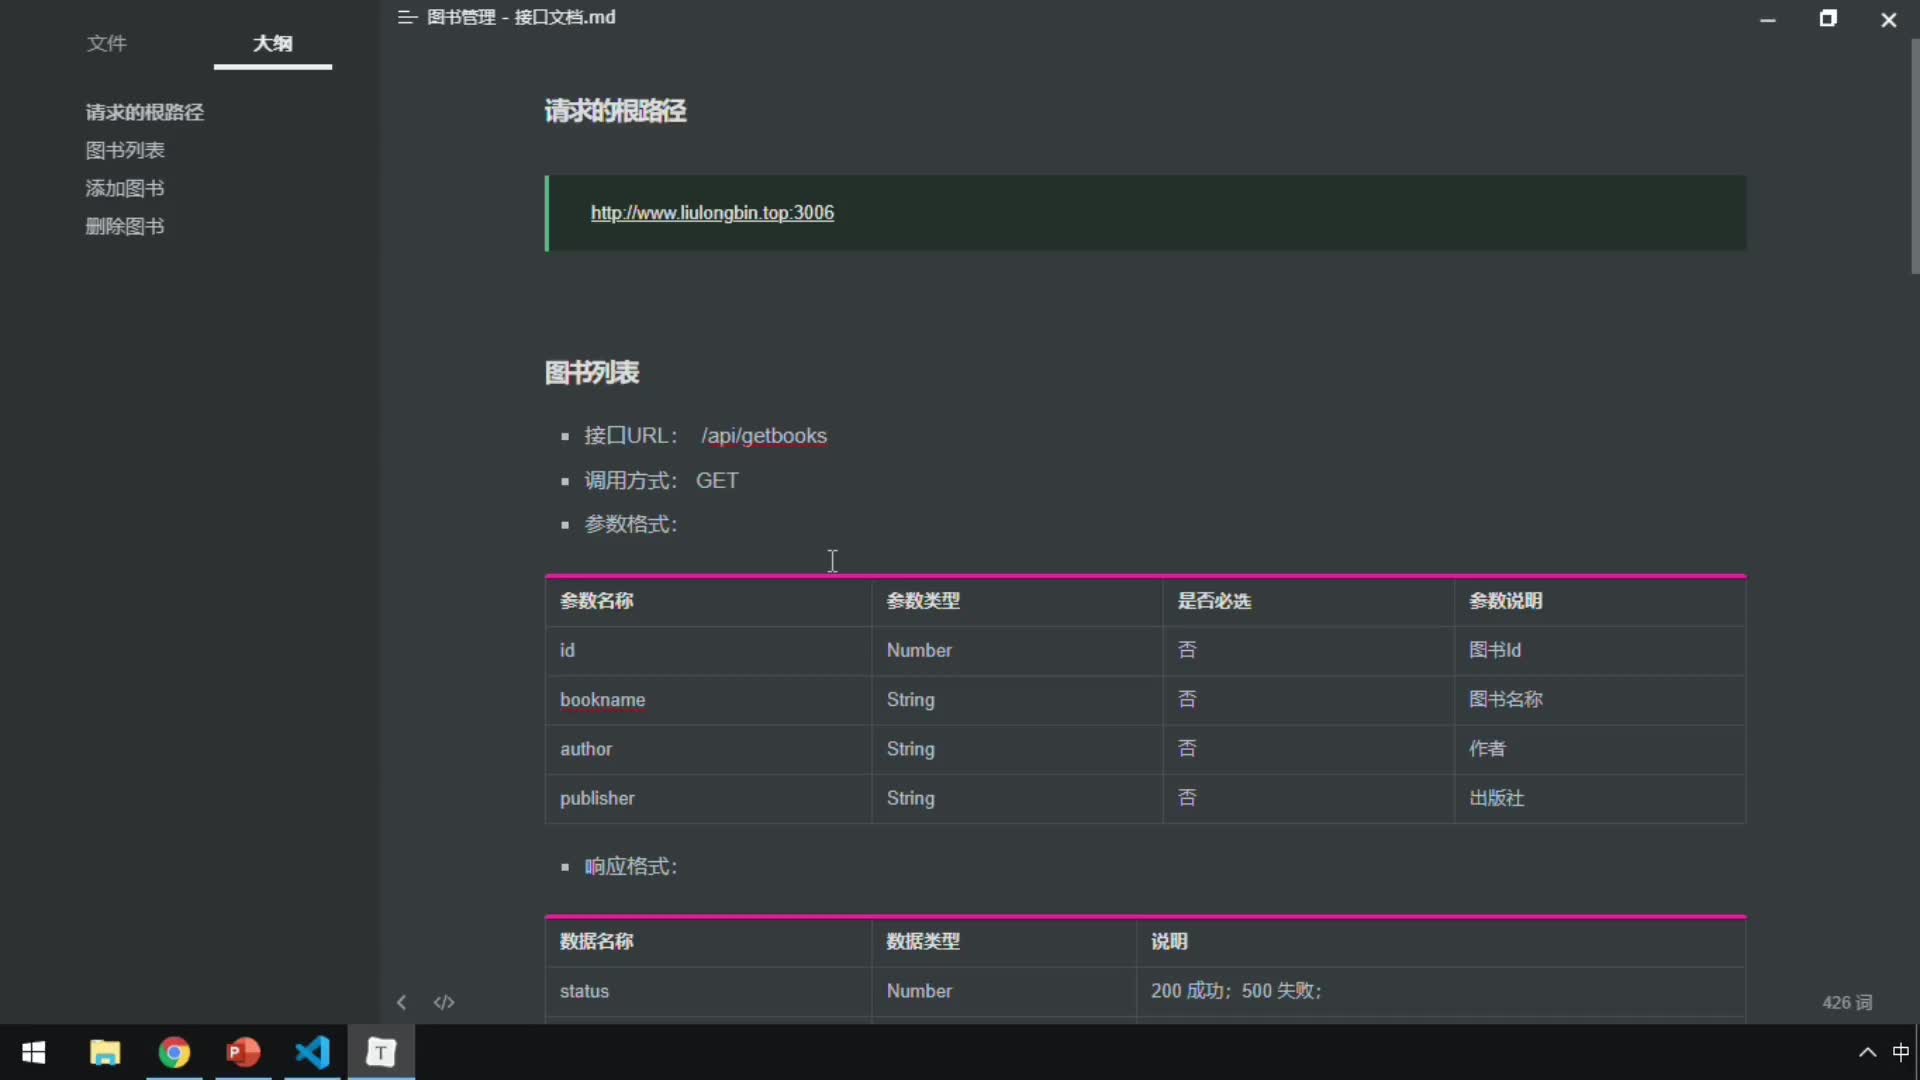Click the 图书名称 description cell

[1600, 700]
